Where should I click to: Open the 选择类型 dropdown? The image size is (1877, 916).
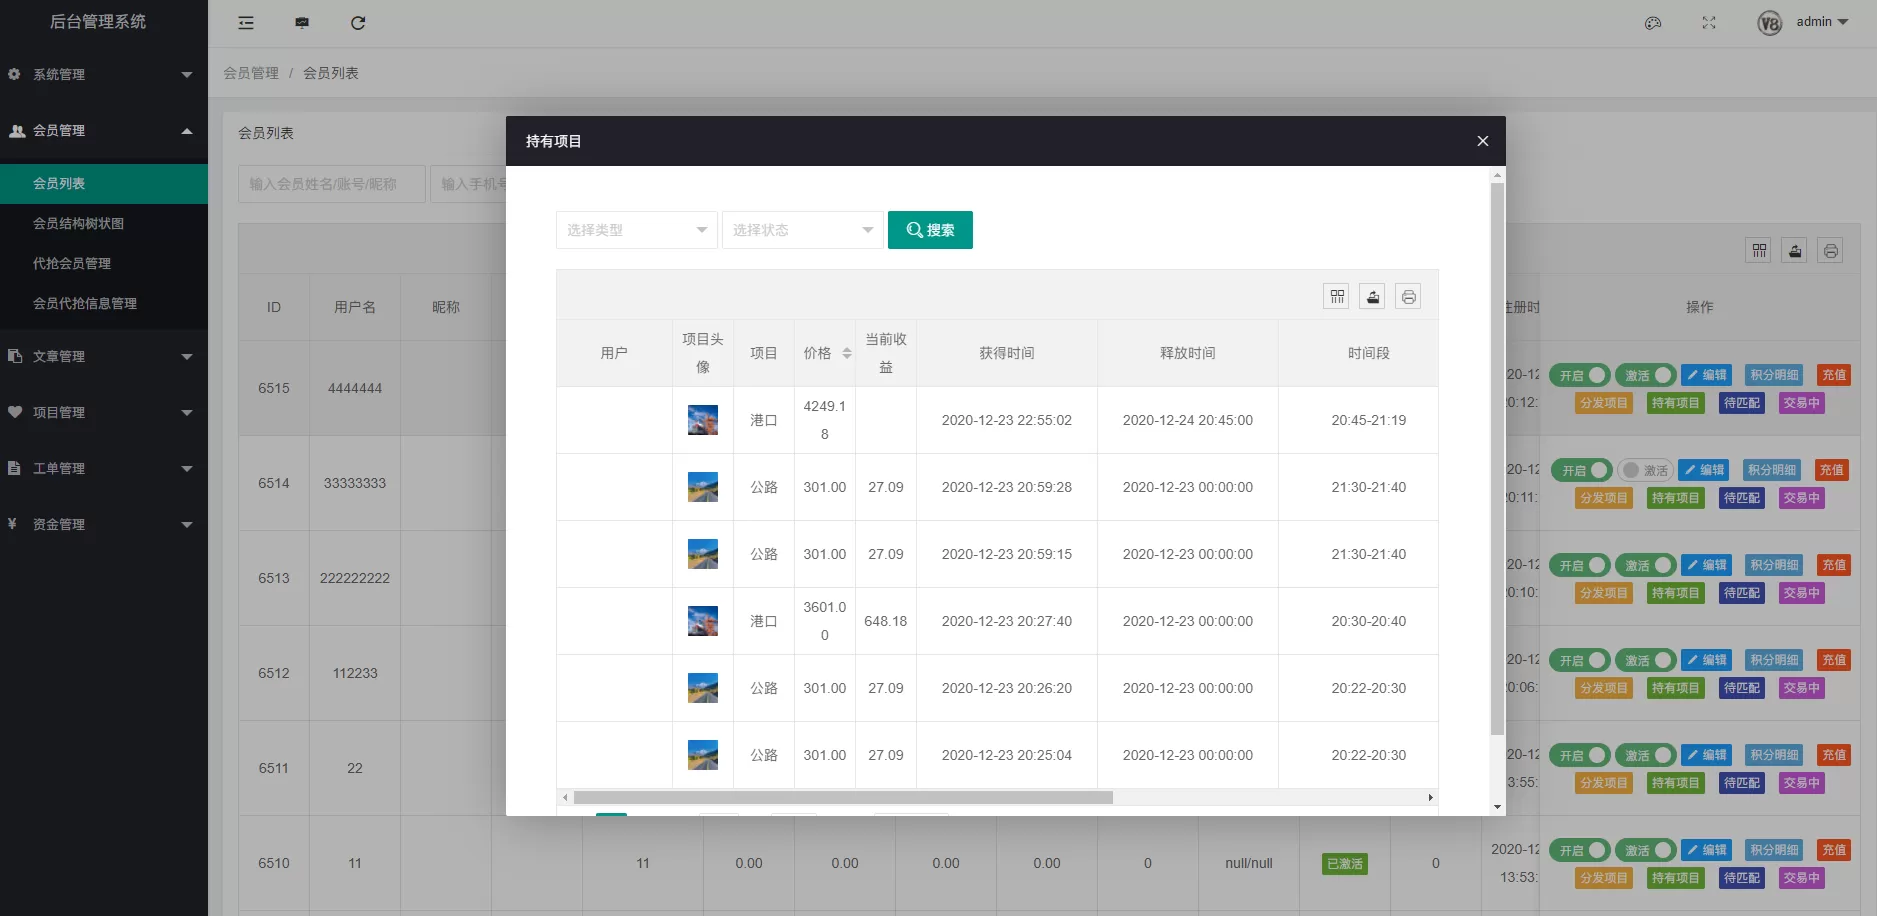(x=636, y=230)
